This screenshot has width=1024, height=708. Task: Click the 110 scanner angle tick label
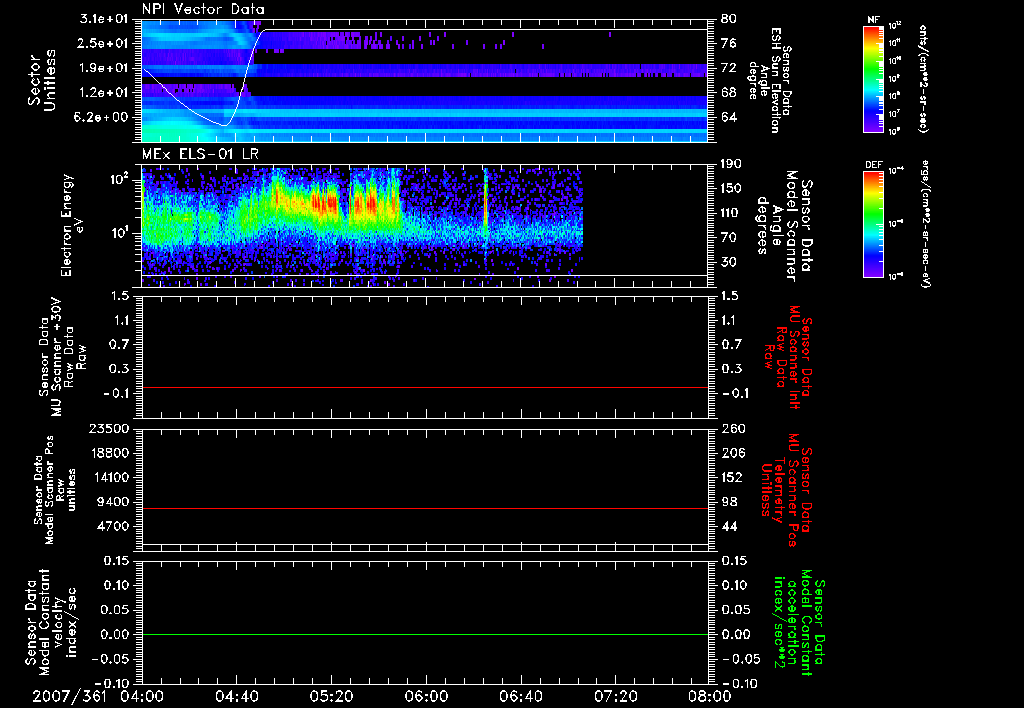(x=731, y=213)
